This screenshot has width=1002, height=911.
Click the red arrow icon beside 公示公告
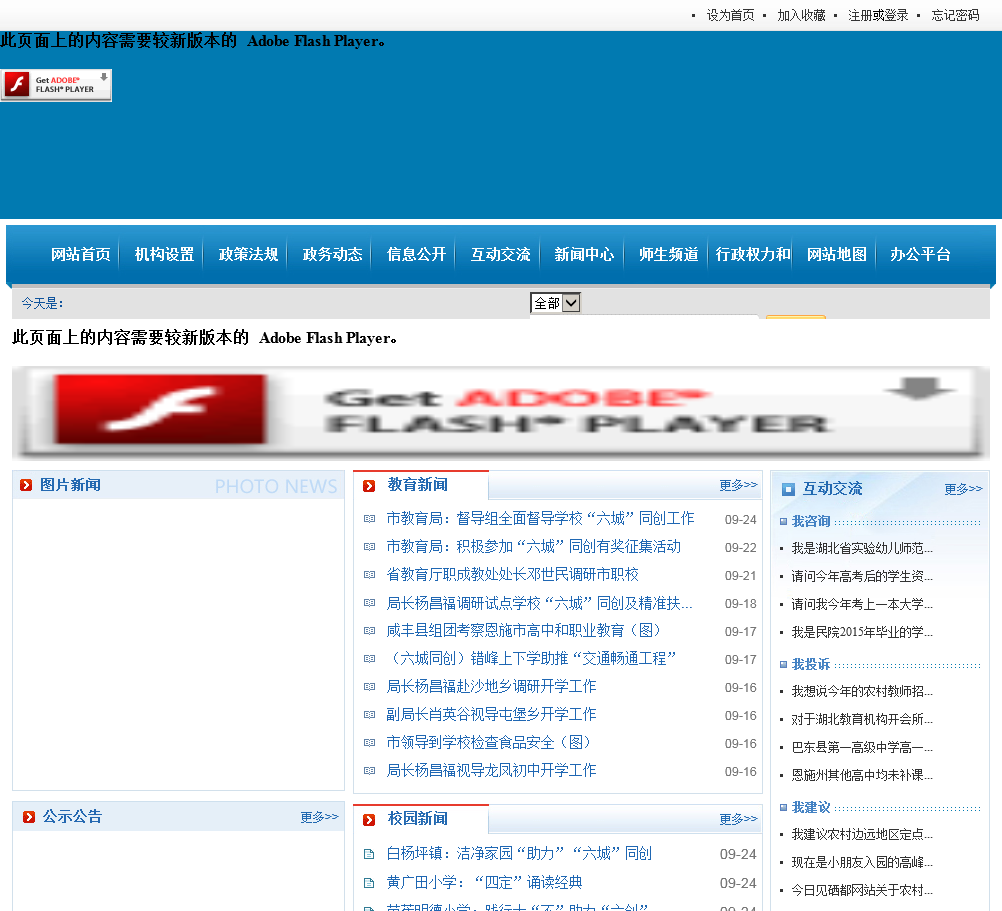click(29, 817)
